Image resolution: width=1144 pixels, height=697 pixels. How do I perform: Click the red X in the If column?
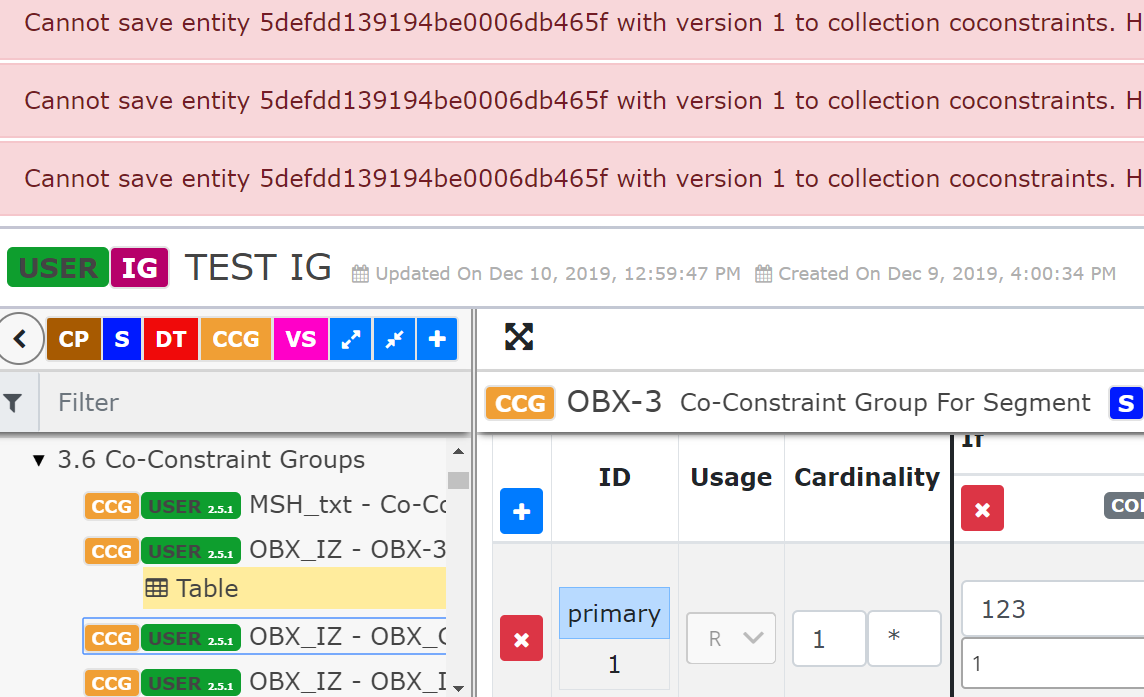click(x=982, y=508)
